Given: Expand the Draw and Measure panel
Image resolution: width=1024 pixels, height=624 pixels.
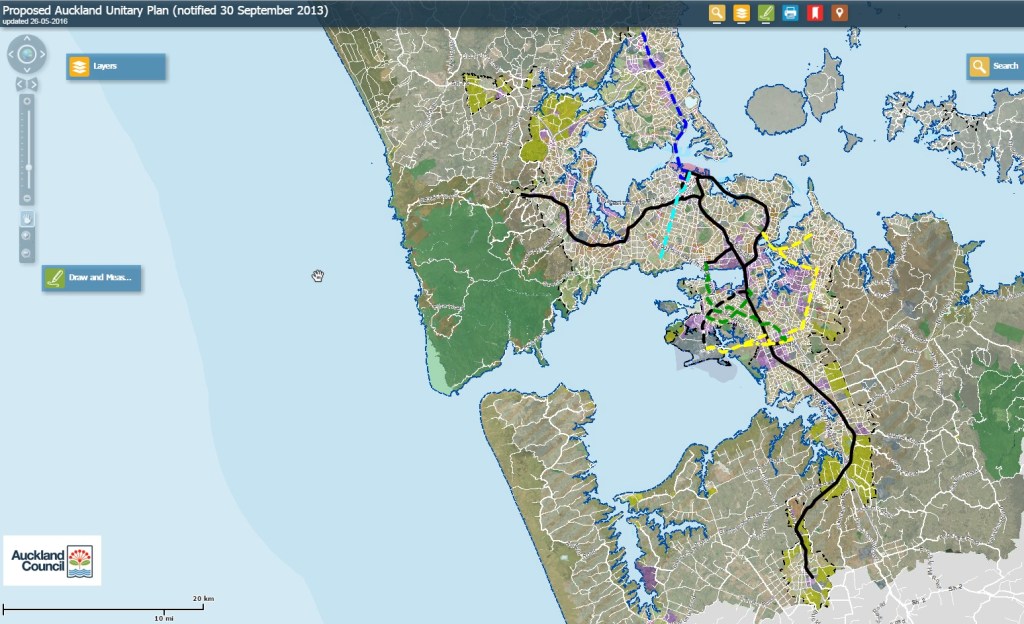Looking at the screenshot, I should click(91, 277).
